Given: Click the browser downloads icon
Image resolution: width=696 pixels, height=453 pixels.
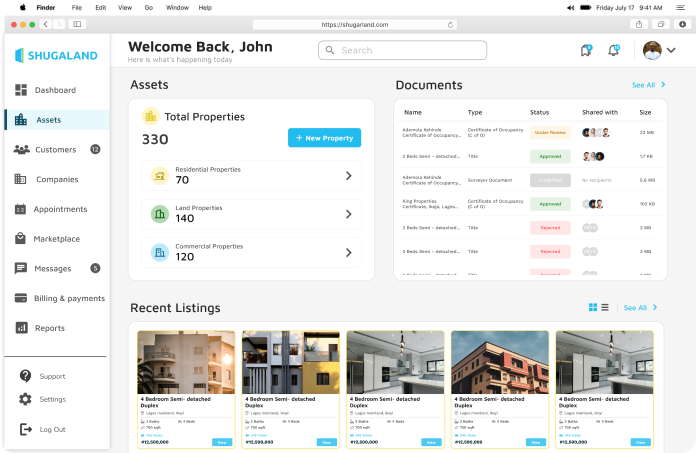Looking at the screenshot, I should 683,24.
